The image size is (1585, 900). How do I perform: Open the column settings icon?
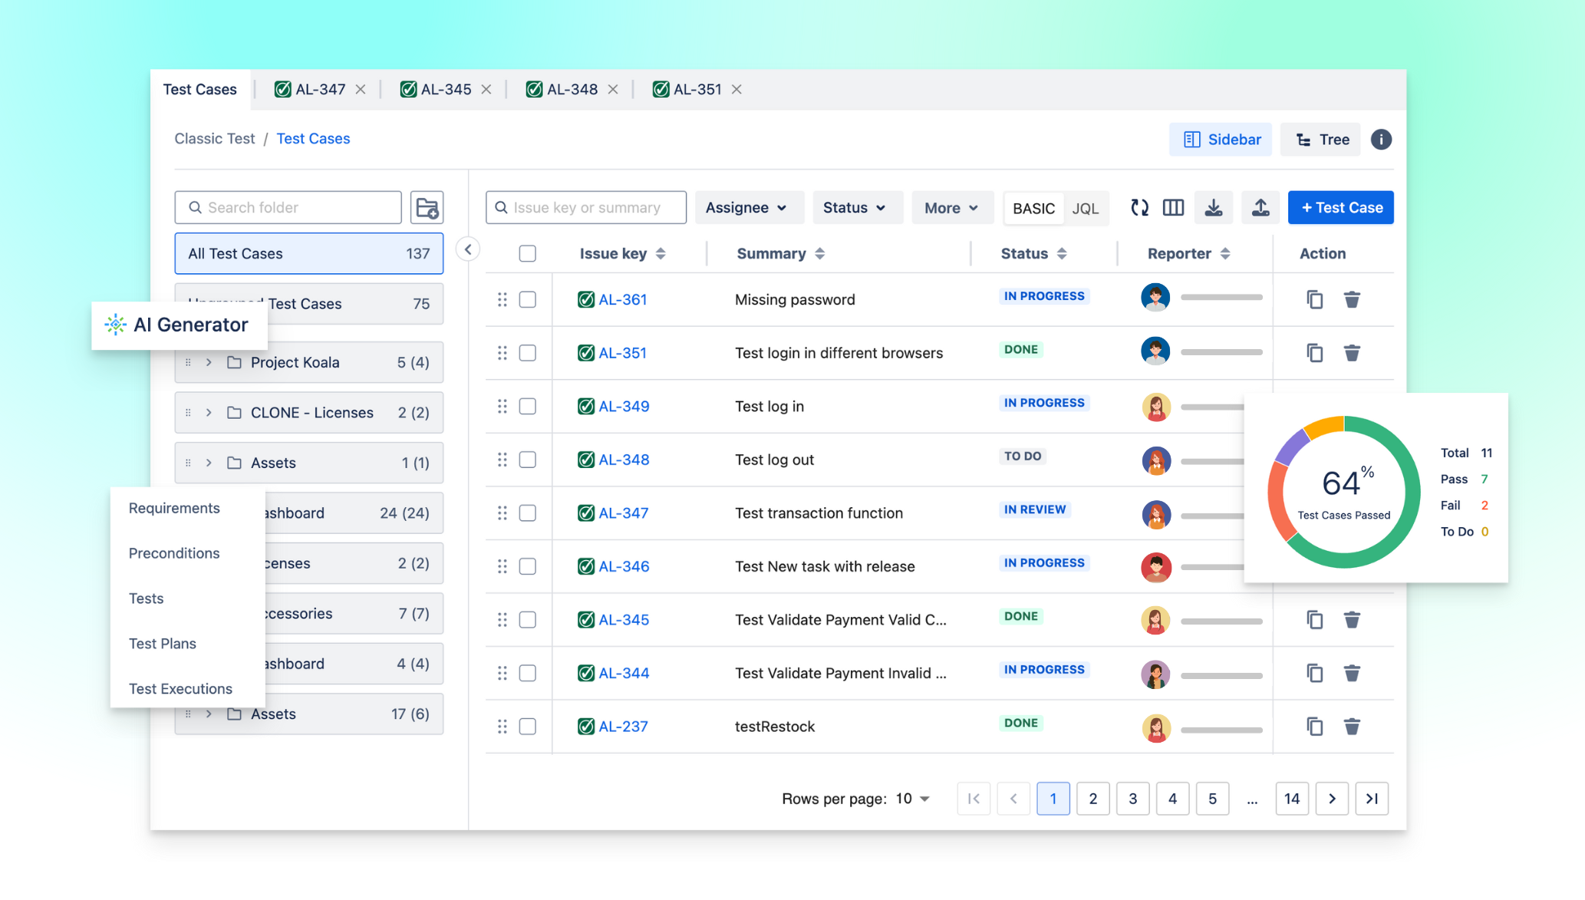(x=1173, y=208)
